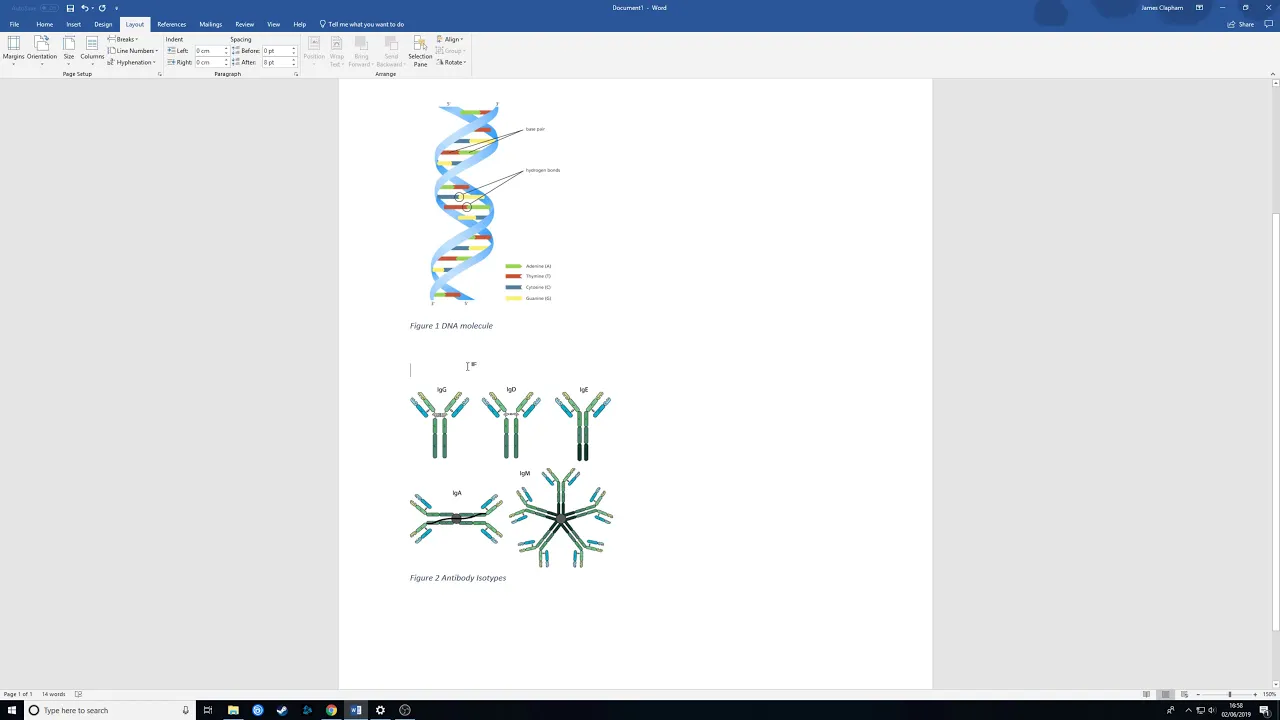Click the Share button

tap(1242, 24)
